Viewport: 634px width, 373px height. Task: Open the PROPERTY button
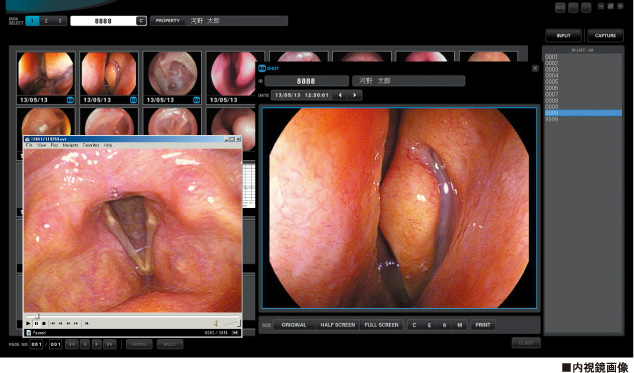(x=168, y=21)
